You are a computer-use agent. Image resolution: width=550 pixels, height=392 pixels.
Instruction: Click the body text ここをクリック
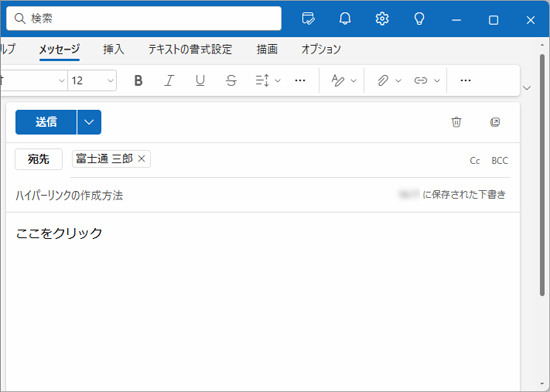(59, 233)
